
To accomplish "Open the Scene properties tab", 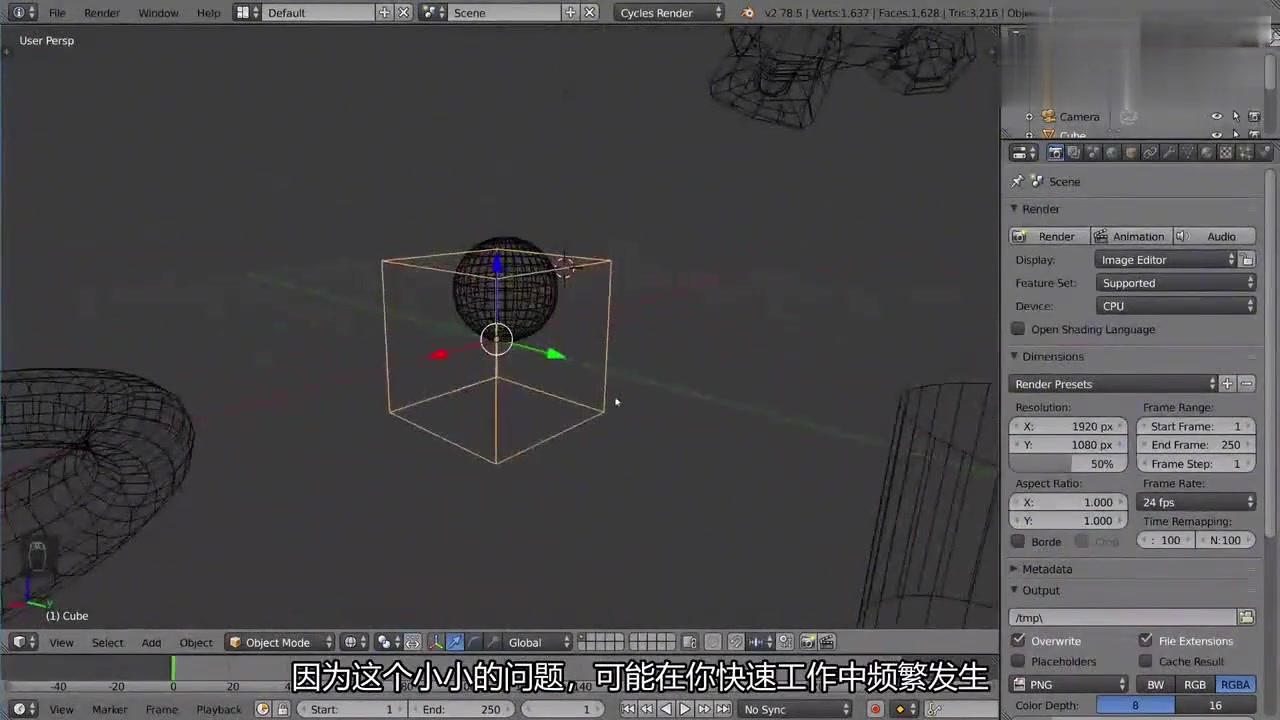I will coord(1093,153).
